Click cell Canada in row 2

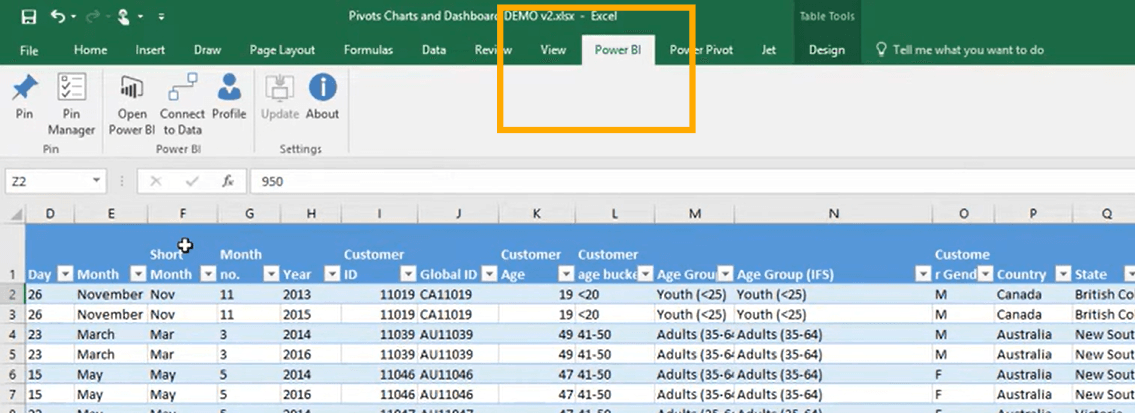(1034, 294)
